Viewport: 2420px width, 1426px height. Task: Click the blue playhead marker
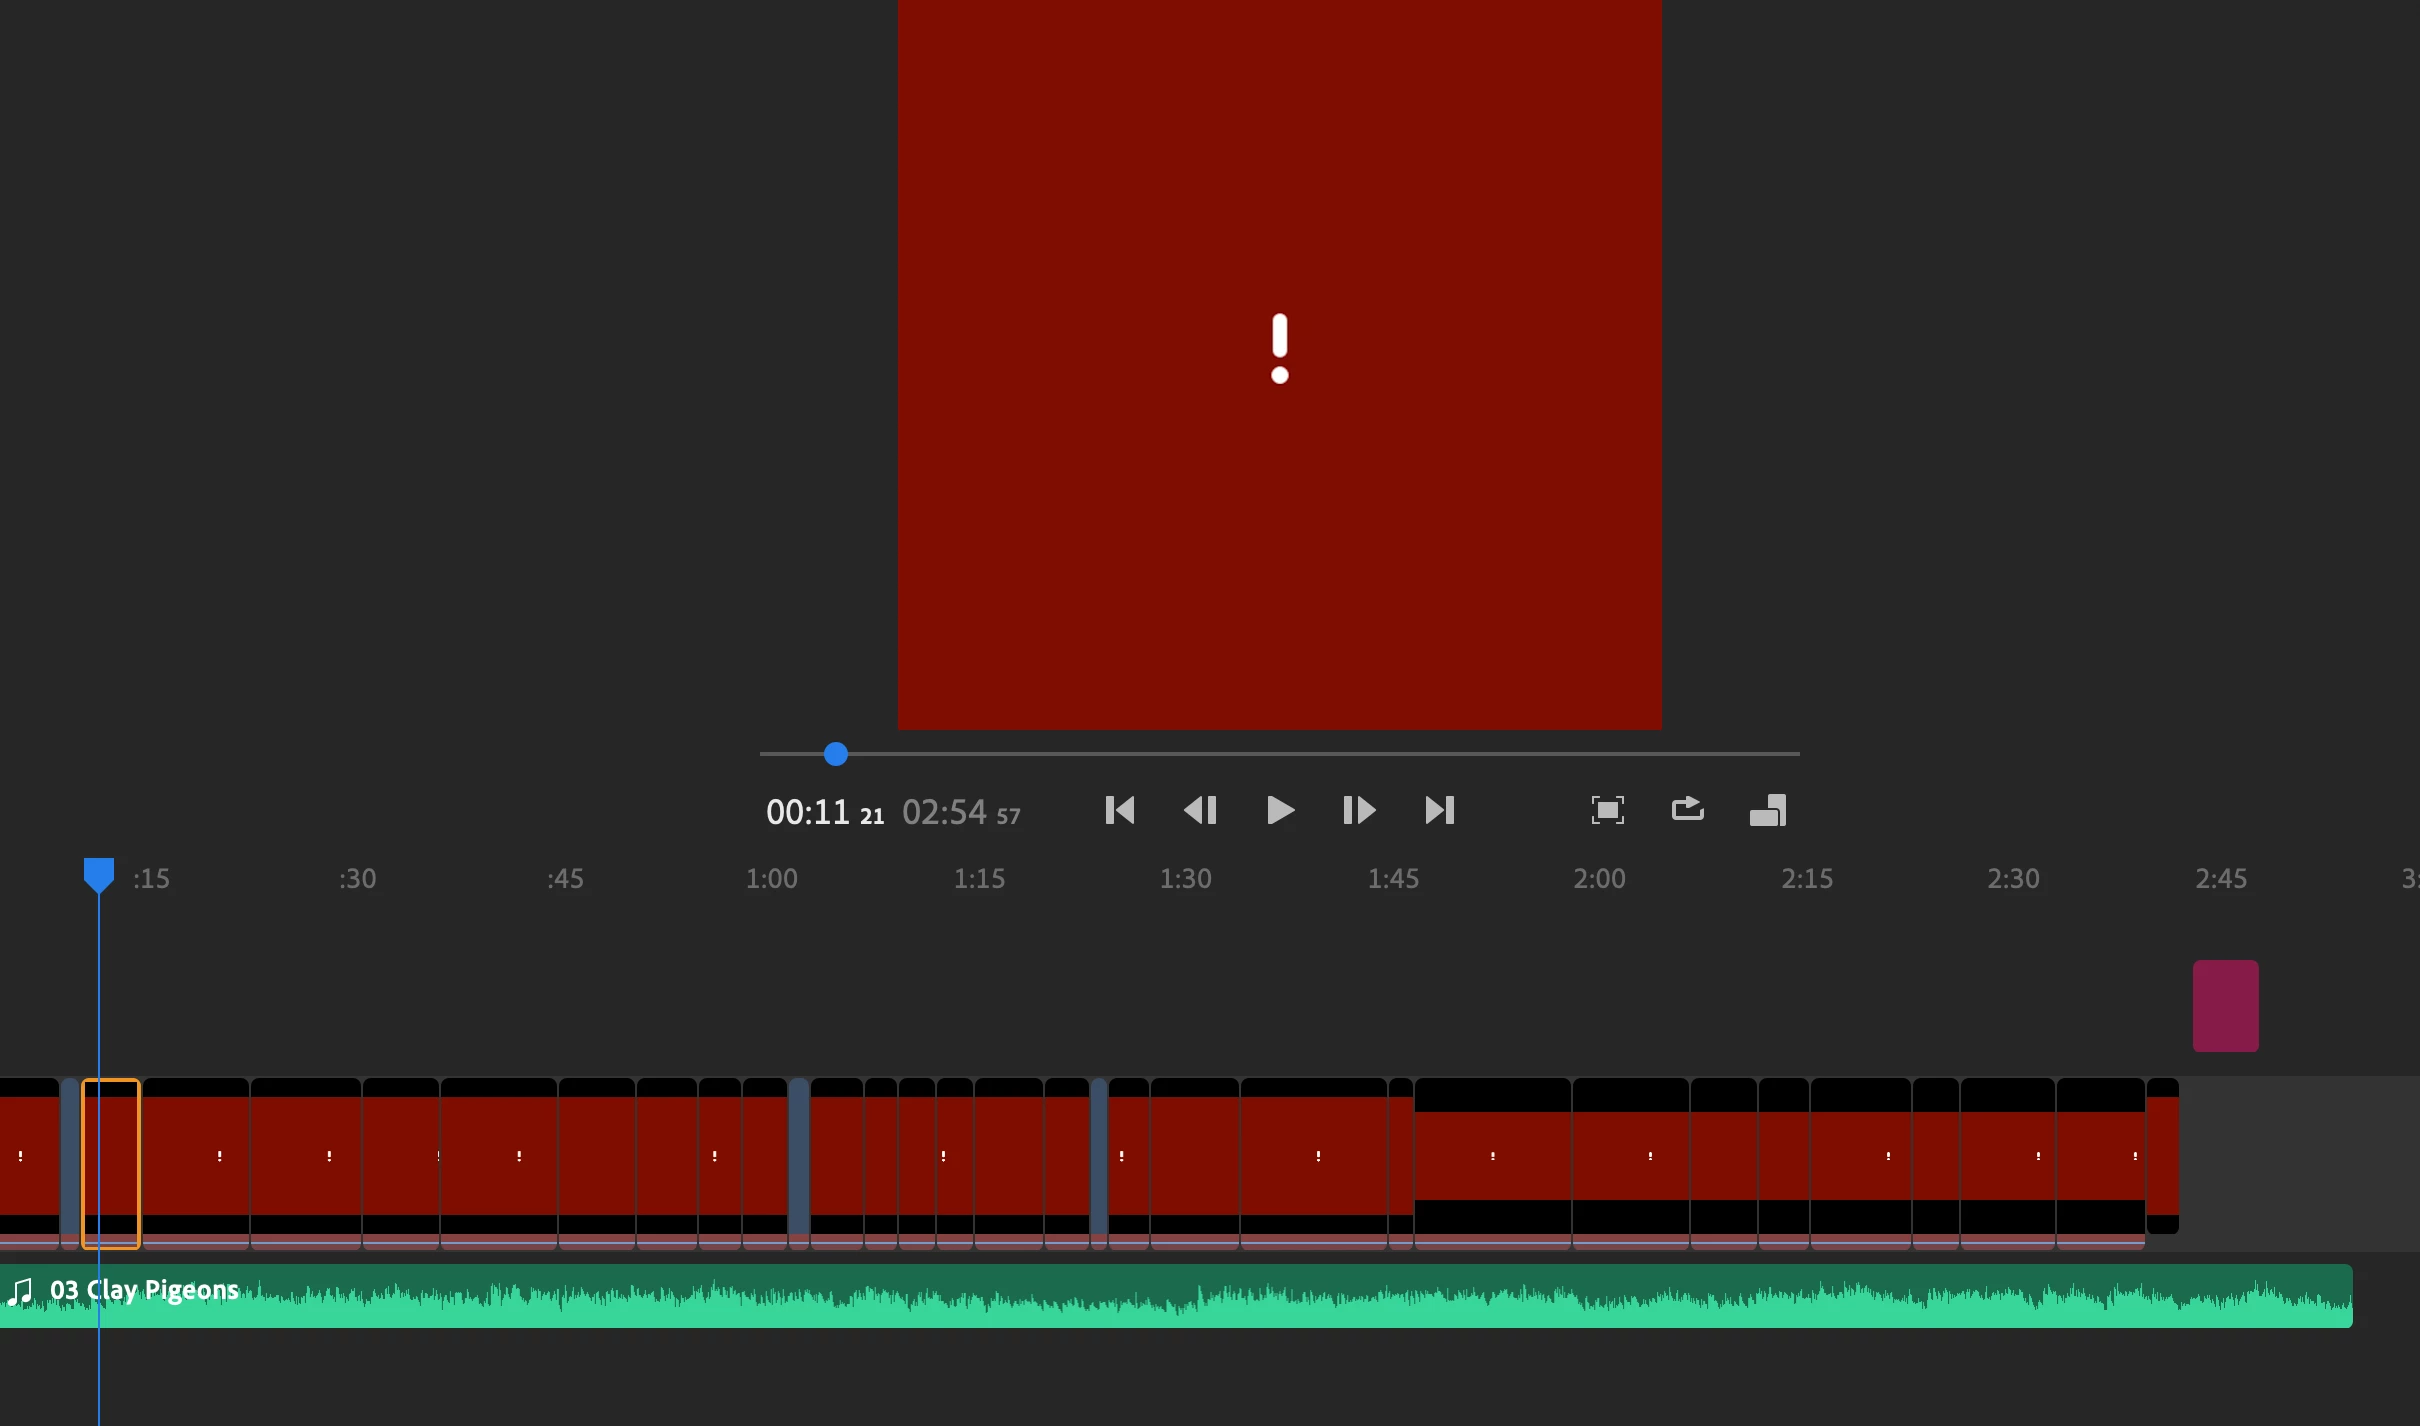pyautogui.click(x=98, y=874)
